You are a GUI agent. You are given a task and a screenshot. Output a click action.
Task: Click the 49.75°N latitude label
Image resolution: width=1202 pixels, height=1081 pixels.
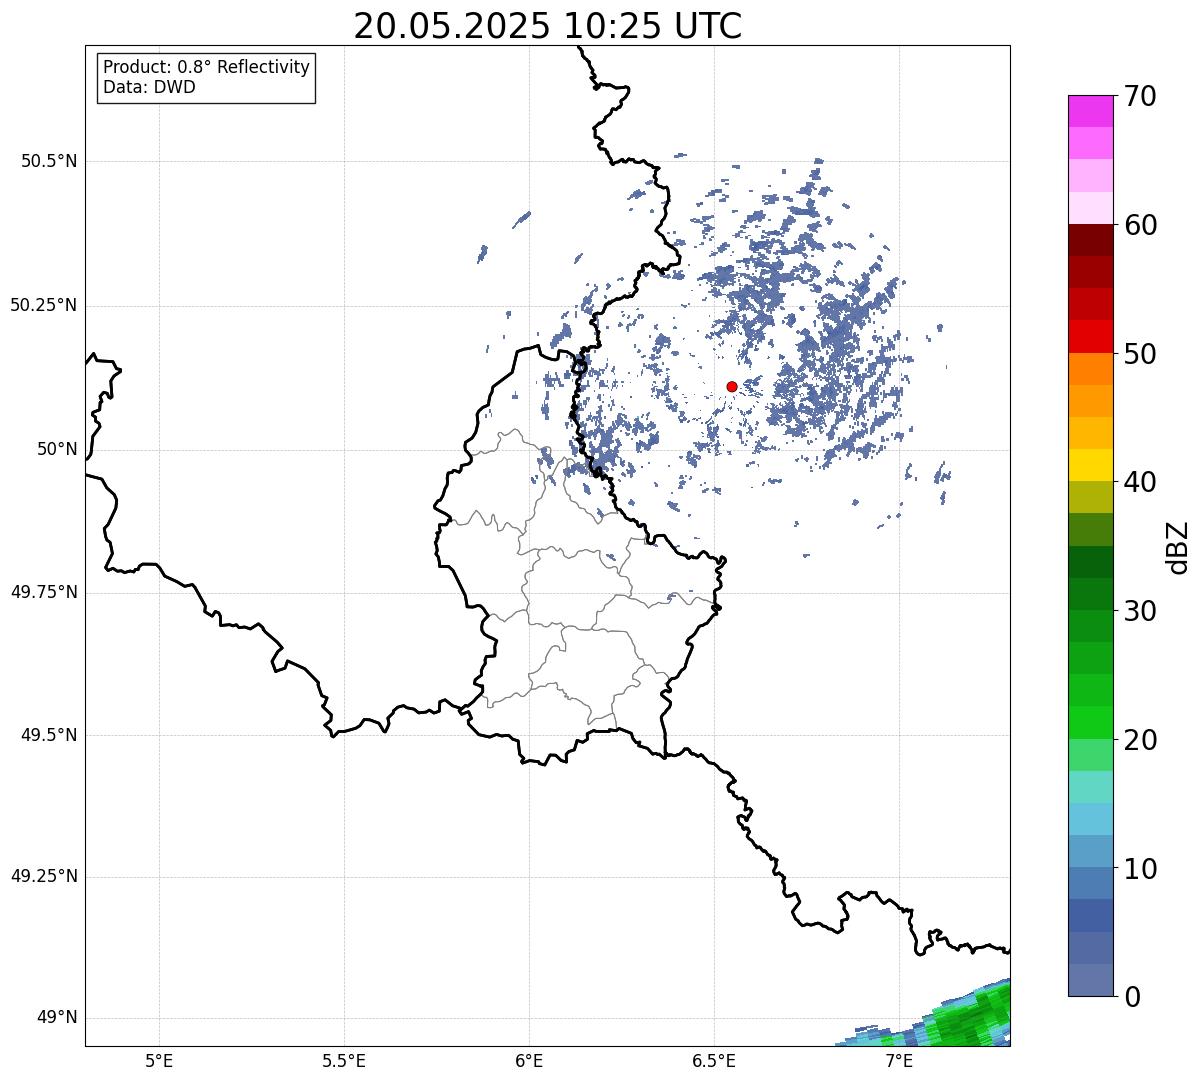pyautogui.click(x=44, y=592)
